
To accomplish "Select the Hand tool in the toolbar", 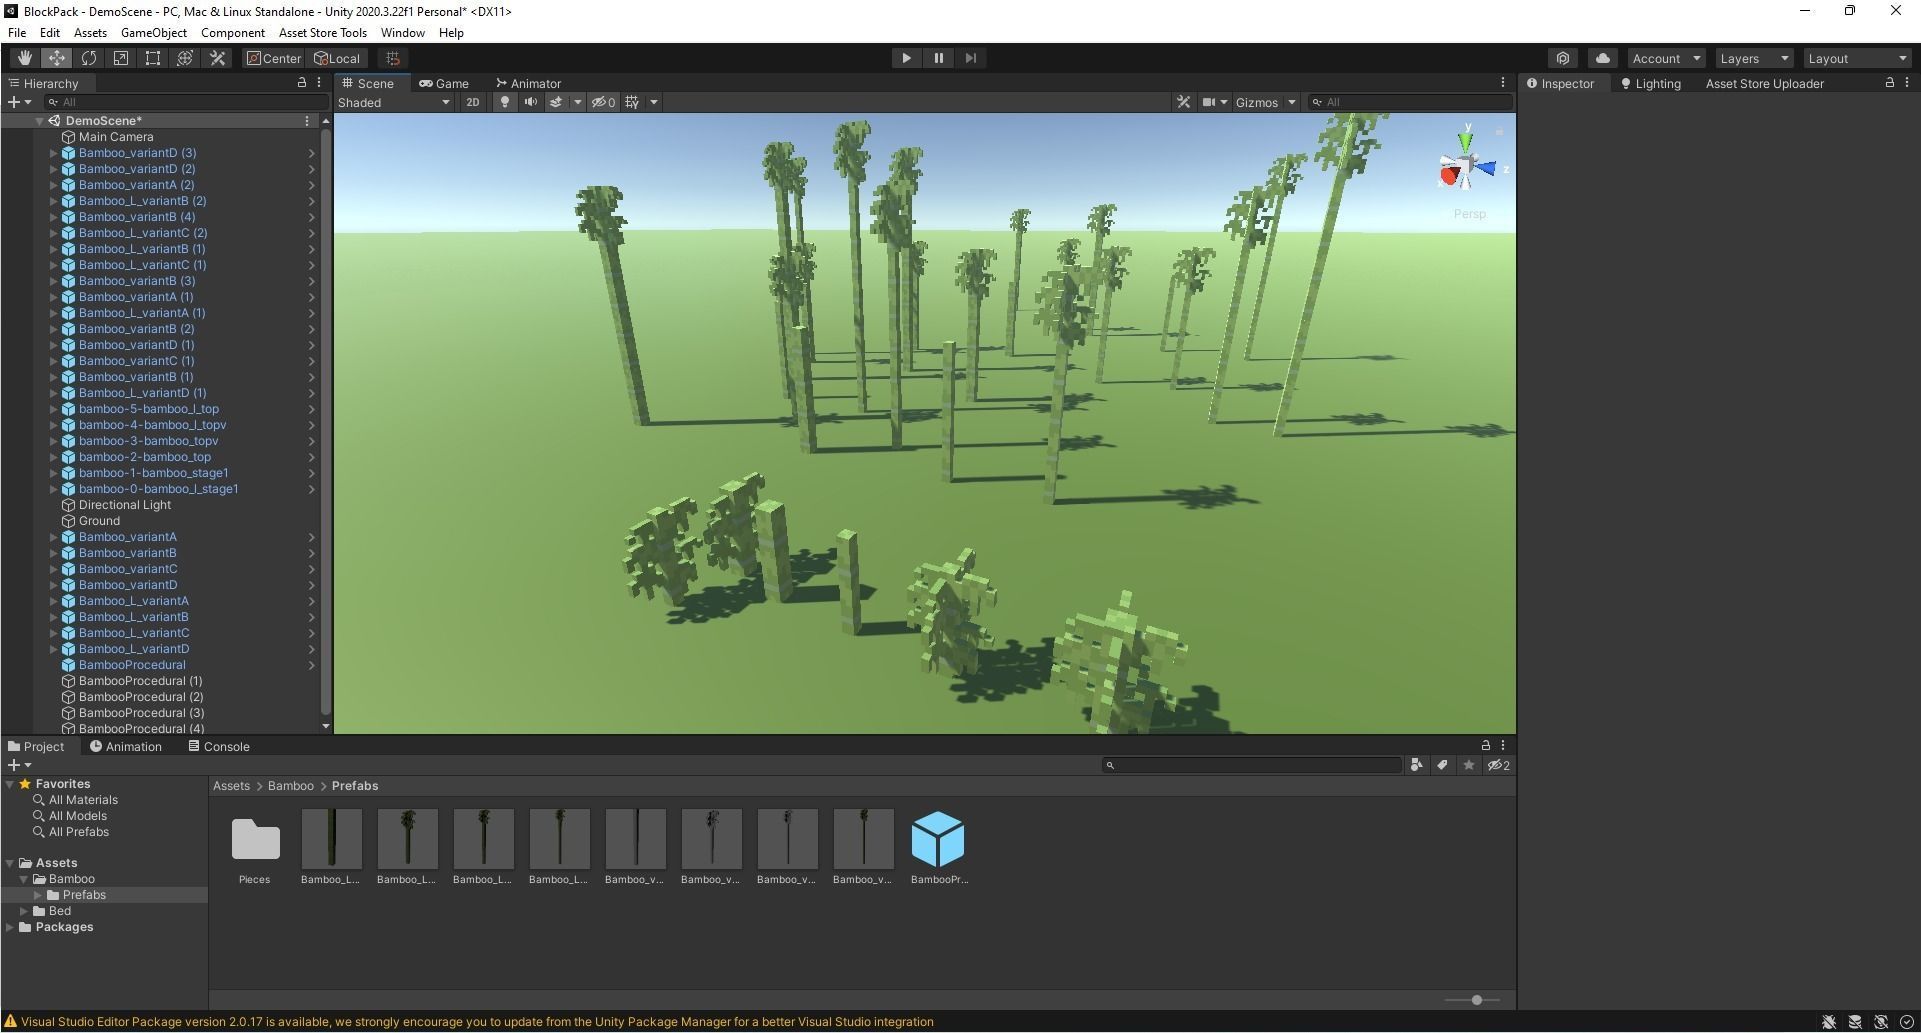I will point(25,58).
